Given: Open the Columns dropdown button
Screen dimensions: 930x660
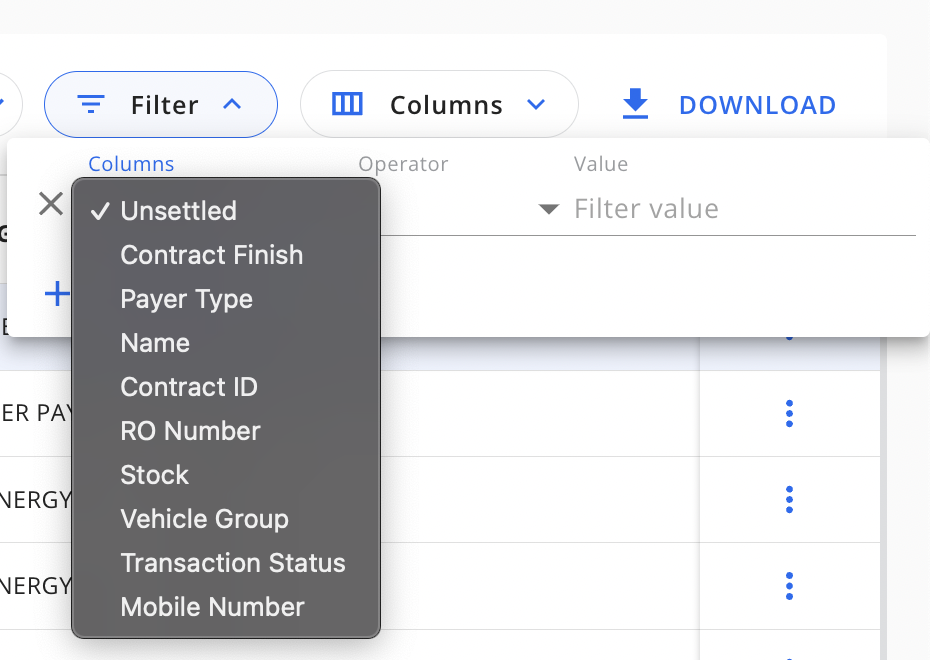Looking at the screenshot, I should pos(439,105).
